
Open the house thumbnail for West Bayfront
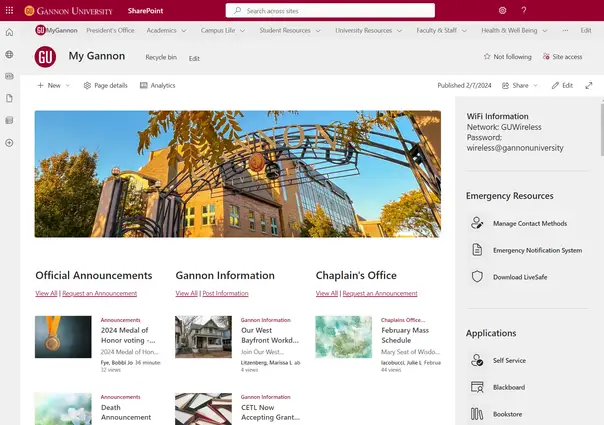[x=203, y=337]
